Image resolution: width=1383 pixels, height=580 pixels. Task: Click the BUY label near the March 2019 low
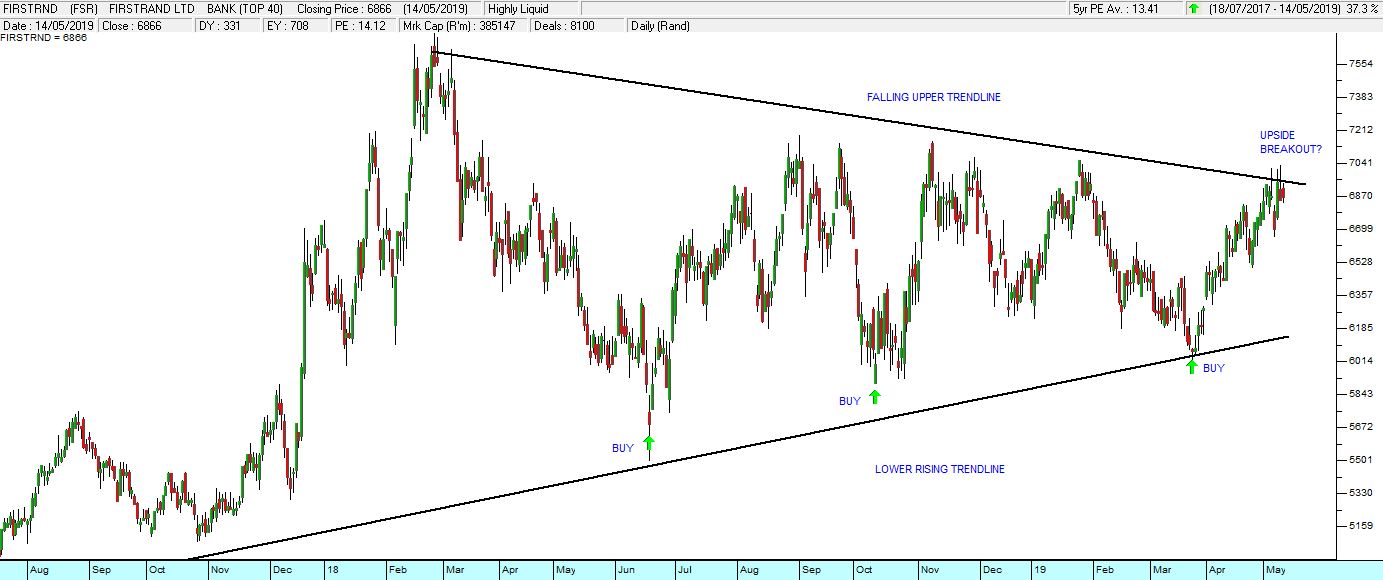coord(1213,368)
